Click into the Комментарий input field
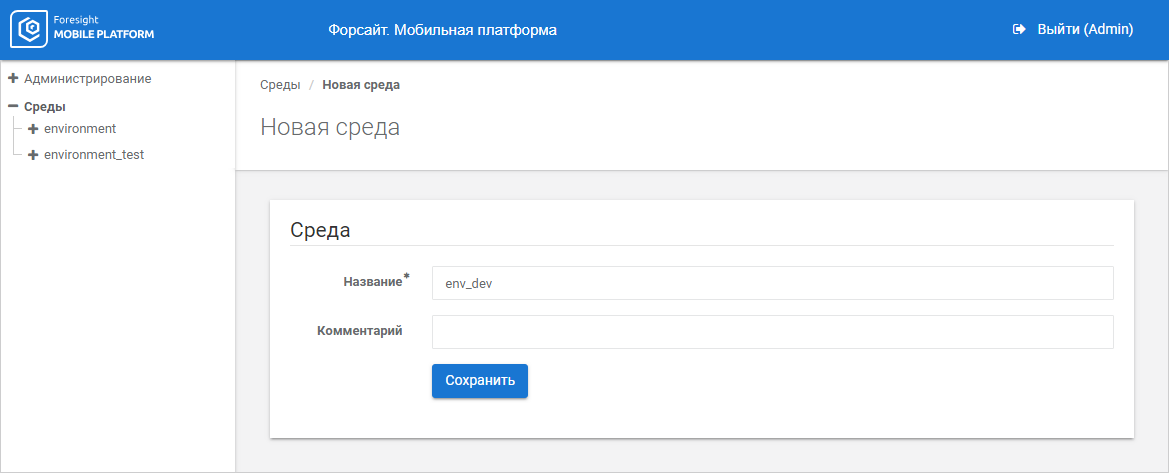The height and width of the screenshot is (473, 1169). coord(772,332)
